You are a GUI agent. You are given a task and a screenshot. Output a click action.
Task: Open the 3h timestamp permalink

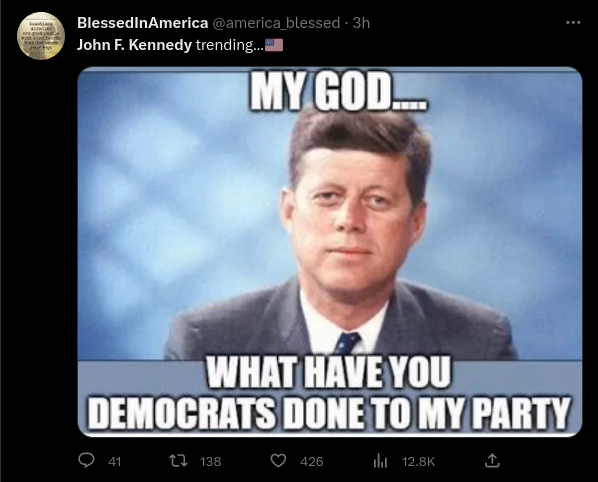click(x=361, y=23)
